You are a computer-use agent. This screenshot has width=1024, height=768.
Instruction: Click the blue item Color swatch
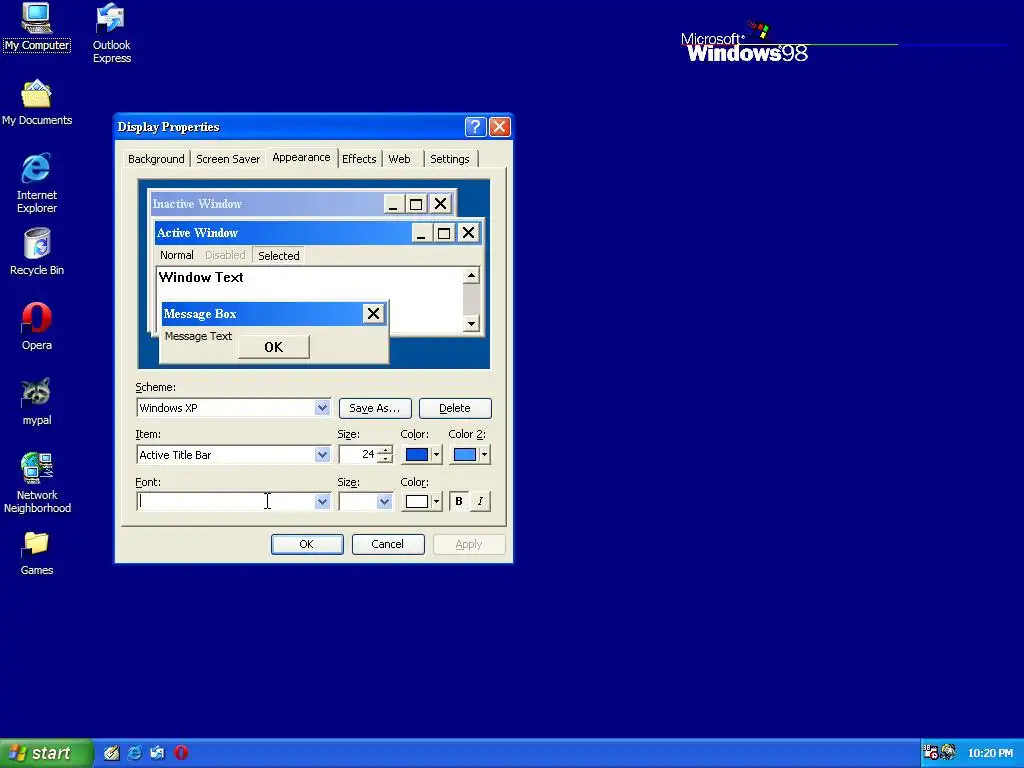point(417,455)
